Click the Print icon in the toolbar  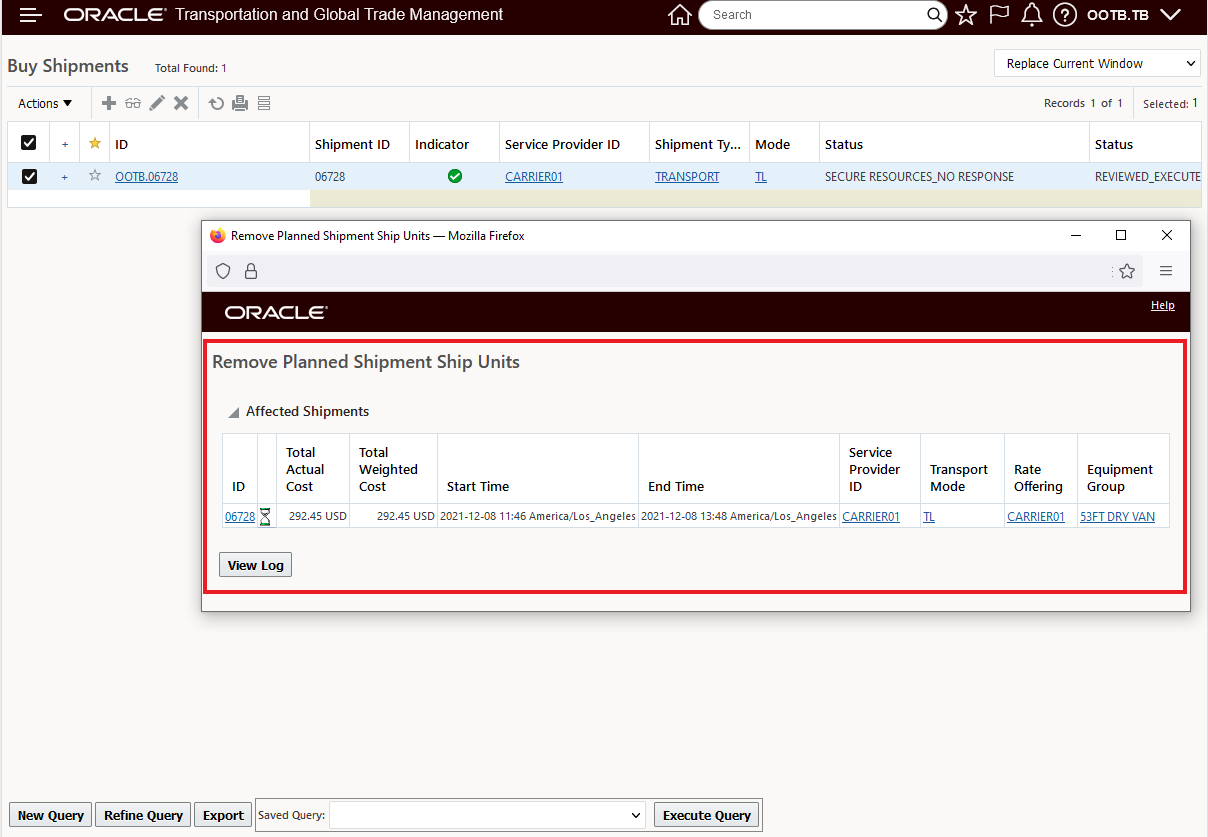(x=240, y=103)
